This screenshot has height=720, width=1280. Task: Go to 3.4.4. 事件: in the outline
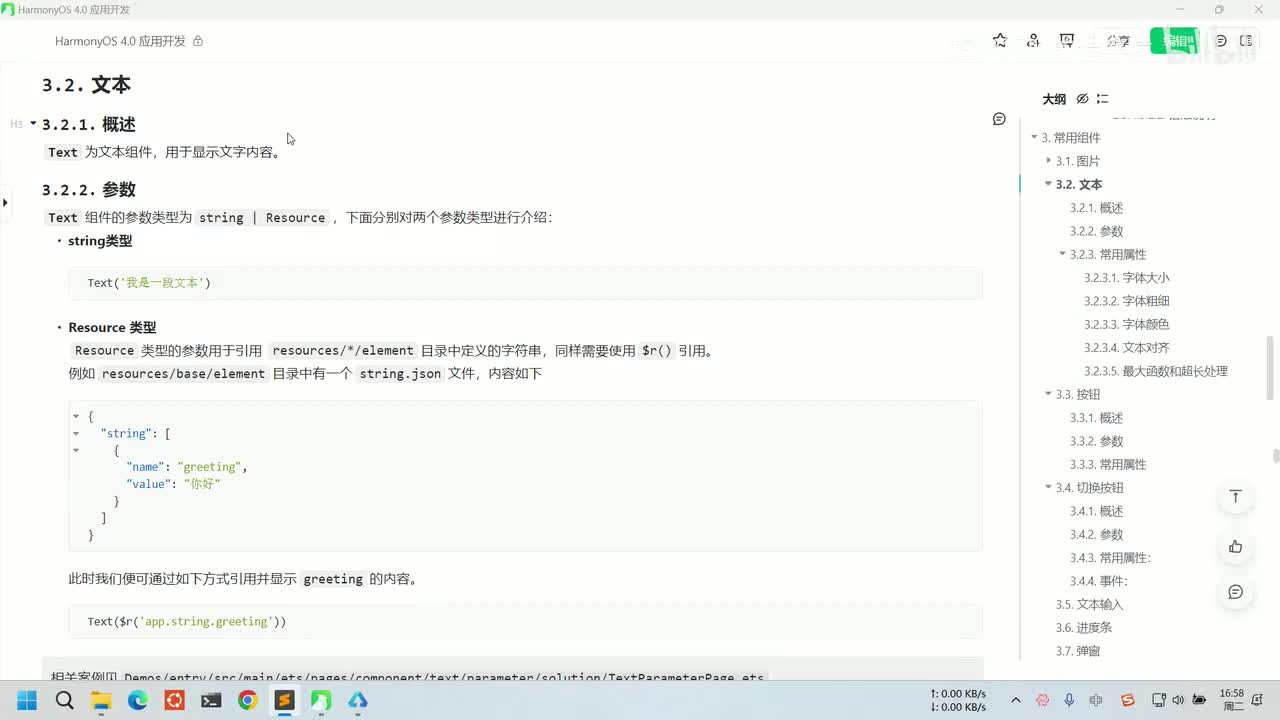pyautogui.click(x=1099, y=581)
